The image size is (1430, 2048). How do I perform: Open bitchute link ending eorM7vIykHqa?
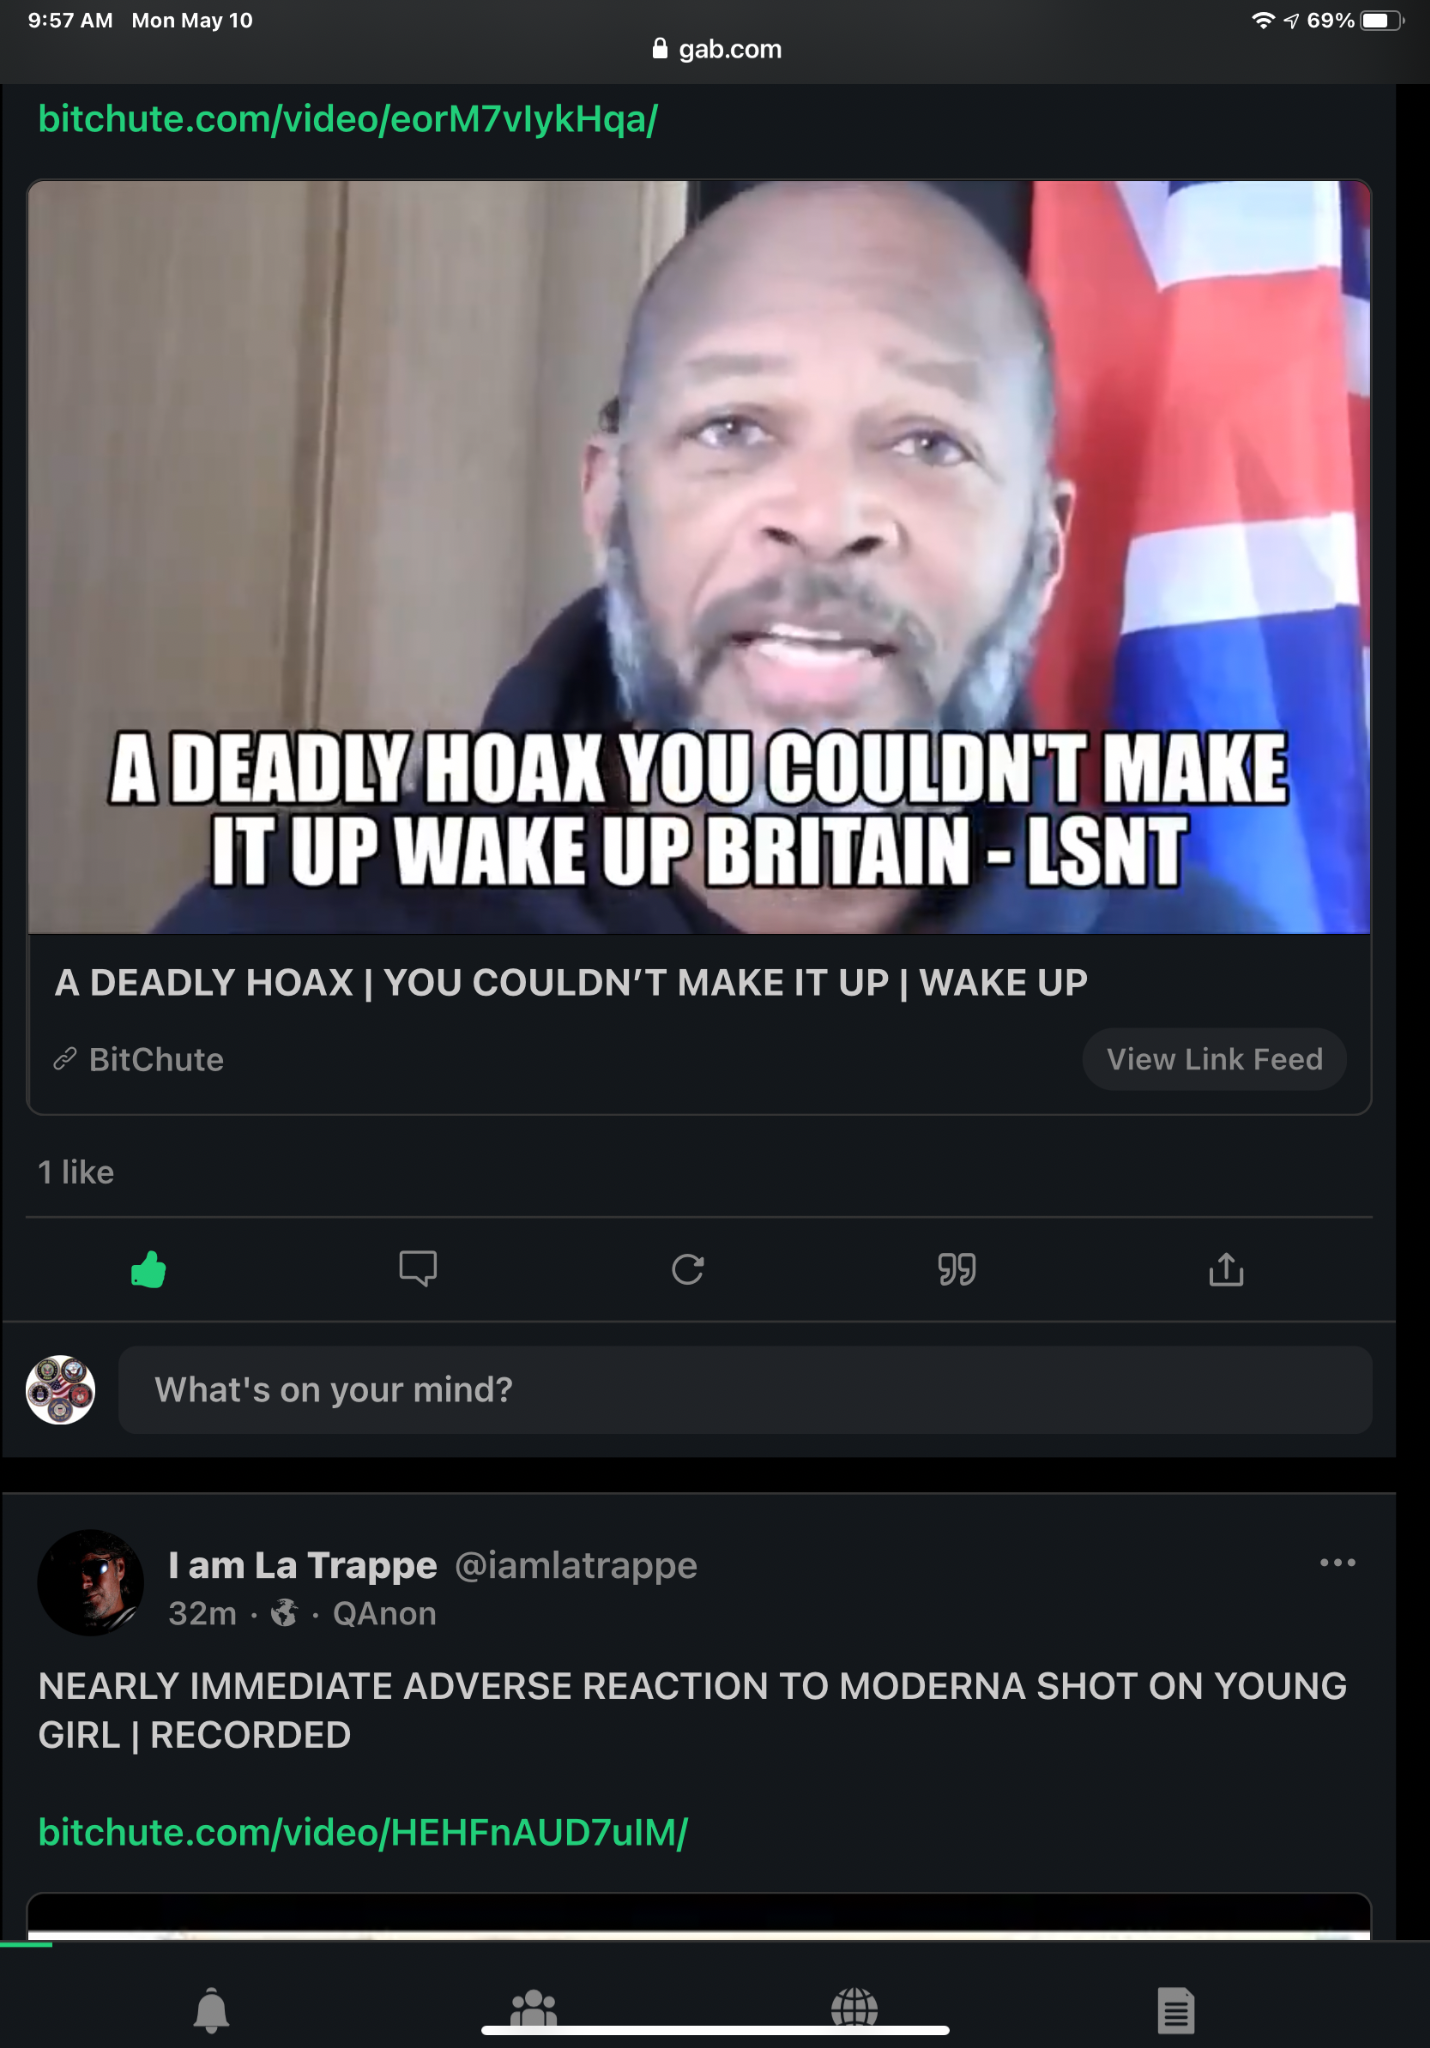(x=348, y=119)
